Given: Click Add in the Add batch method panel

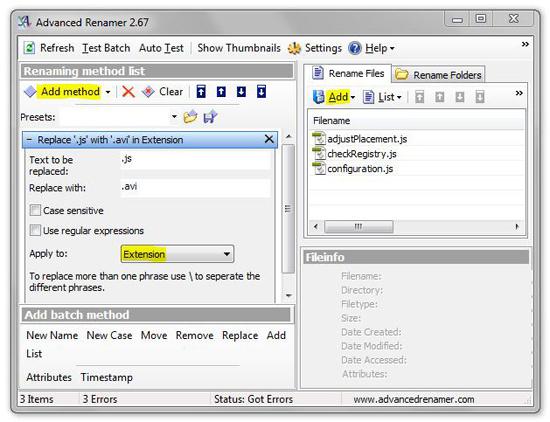Looking at the screenshot, I should point(276,335).
